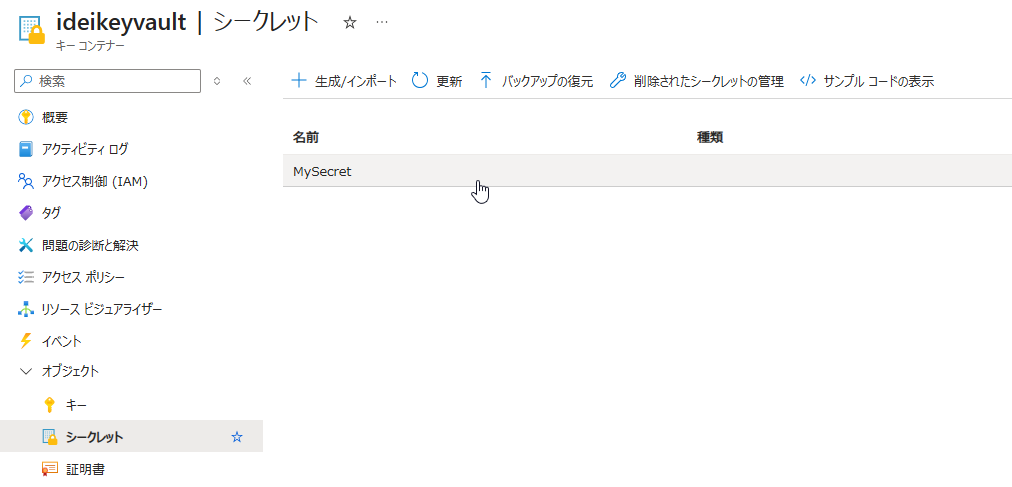Open アクセス制御 (IAM)
This screenshot has width=1012, height=487.
[95, 182]
